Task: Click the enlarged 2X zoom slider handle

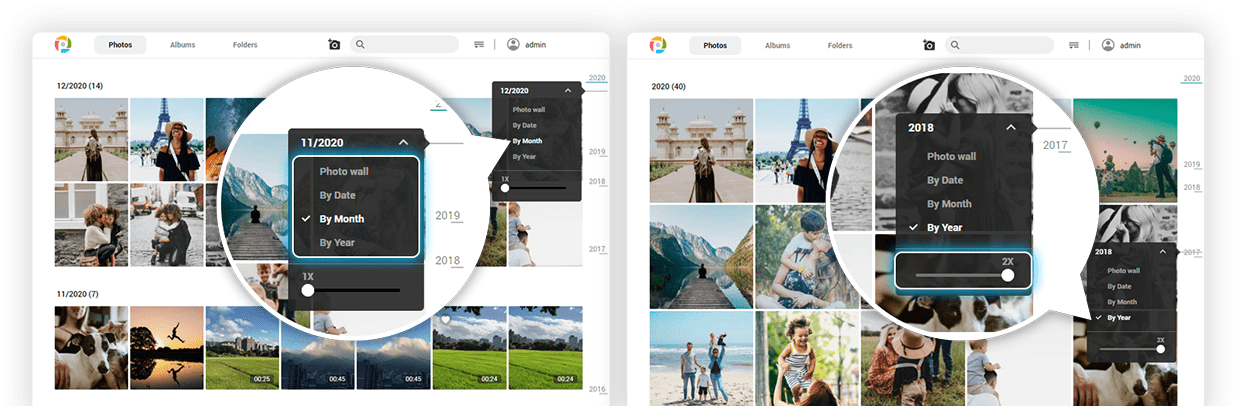Action: (1008, 275)
